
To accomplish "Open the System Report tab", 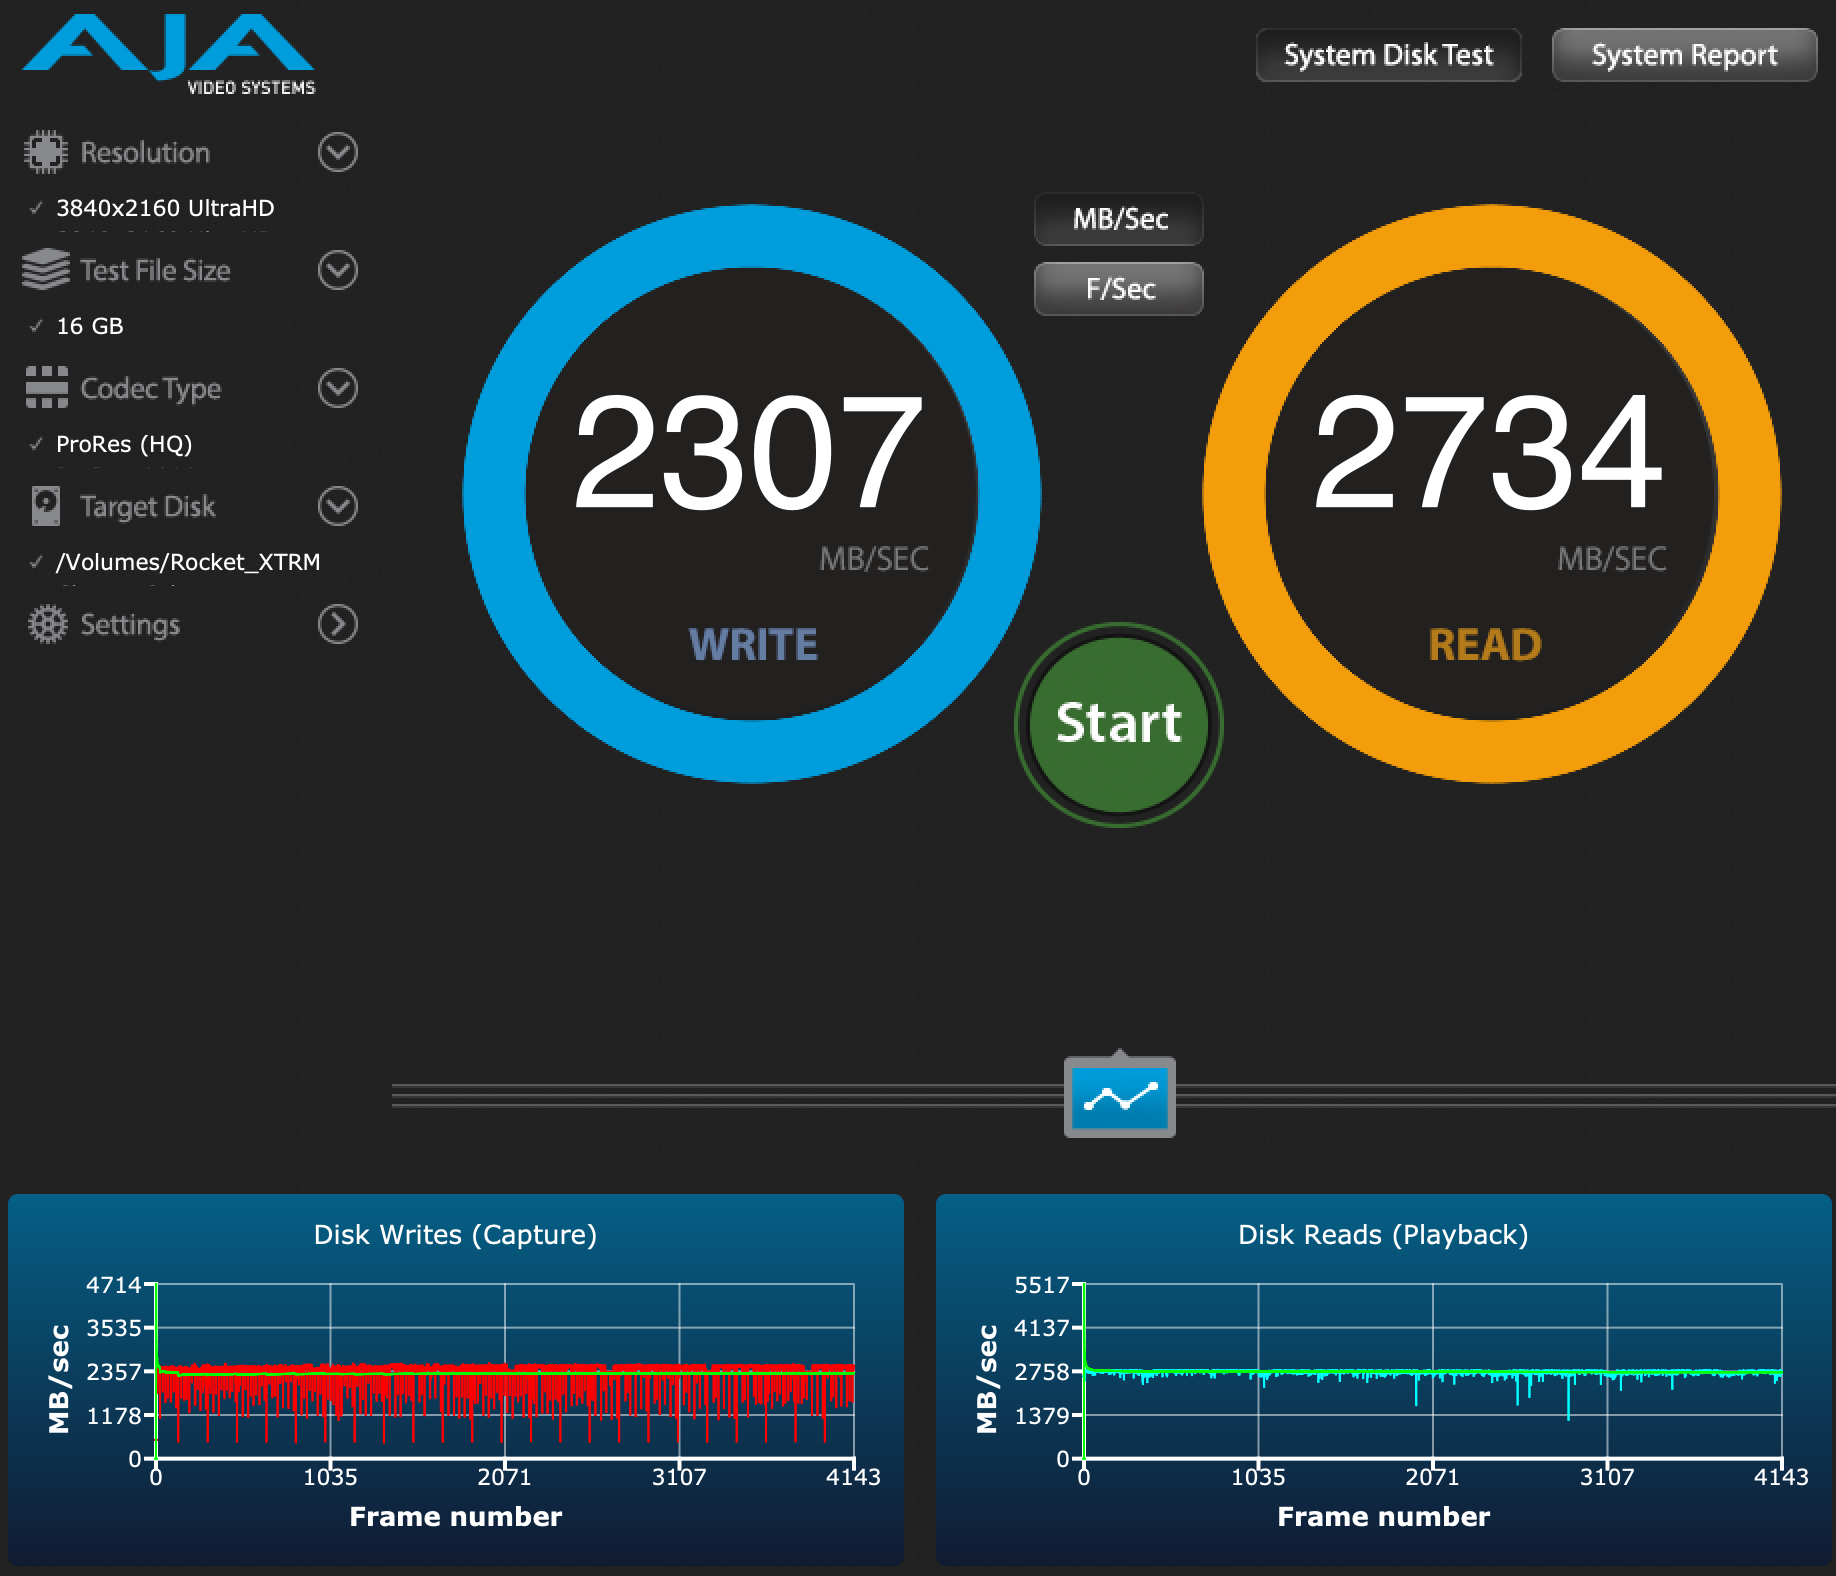I will click(1684, 55).
